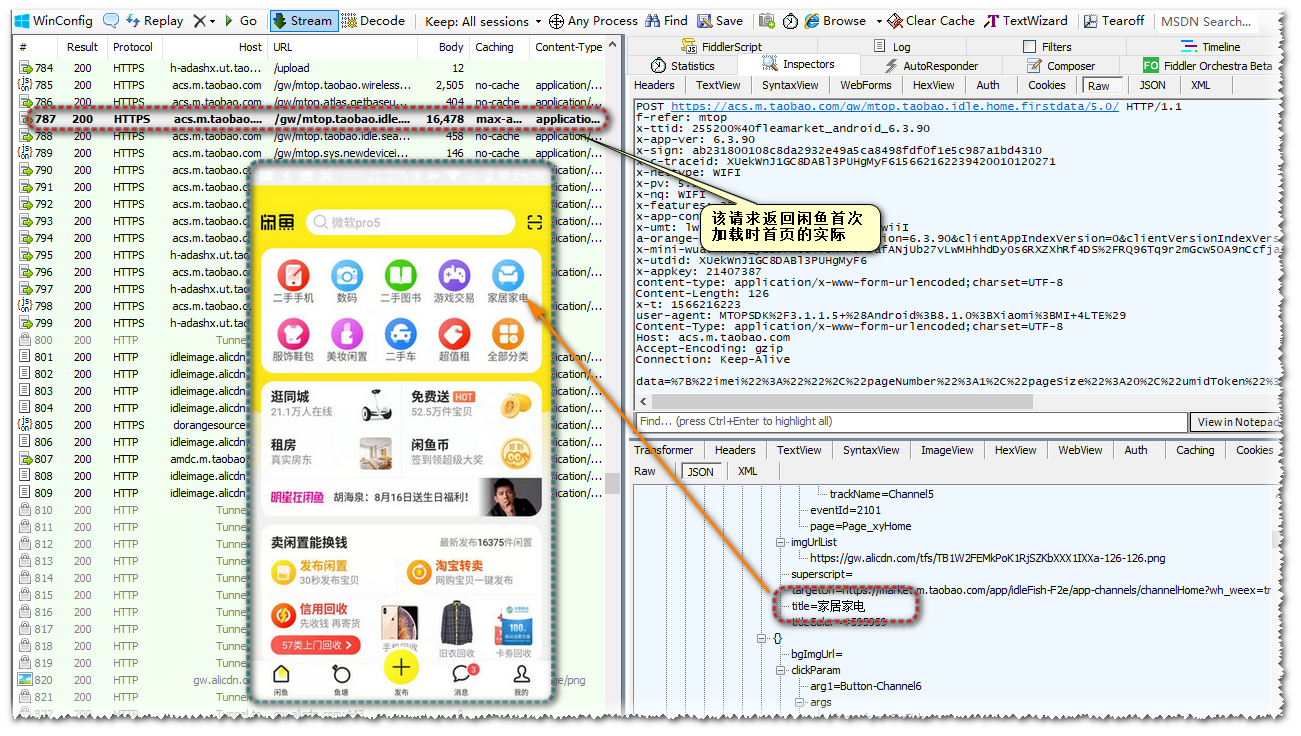Tap the 全部分类 all categories icon

click(x=508, y=333)
